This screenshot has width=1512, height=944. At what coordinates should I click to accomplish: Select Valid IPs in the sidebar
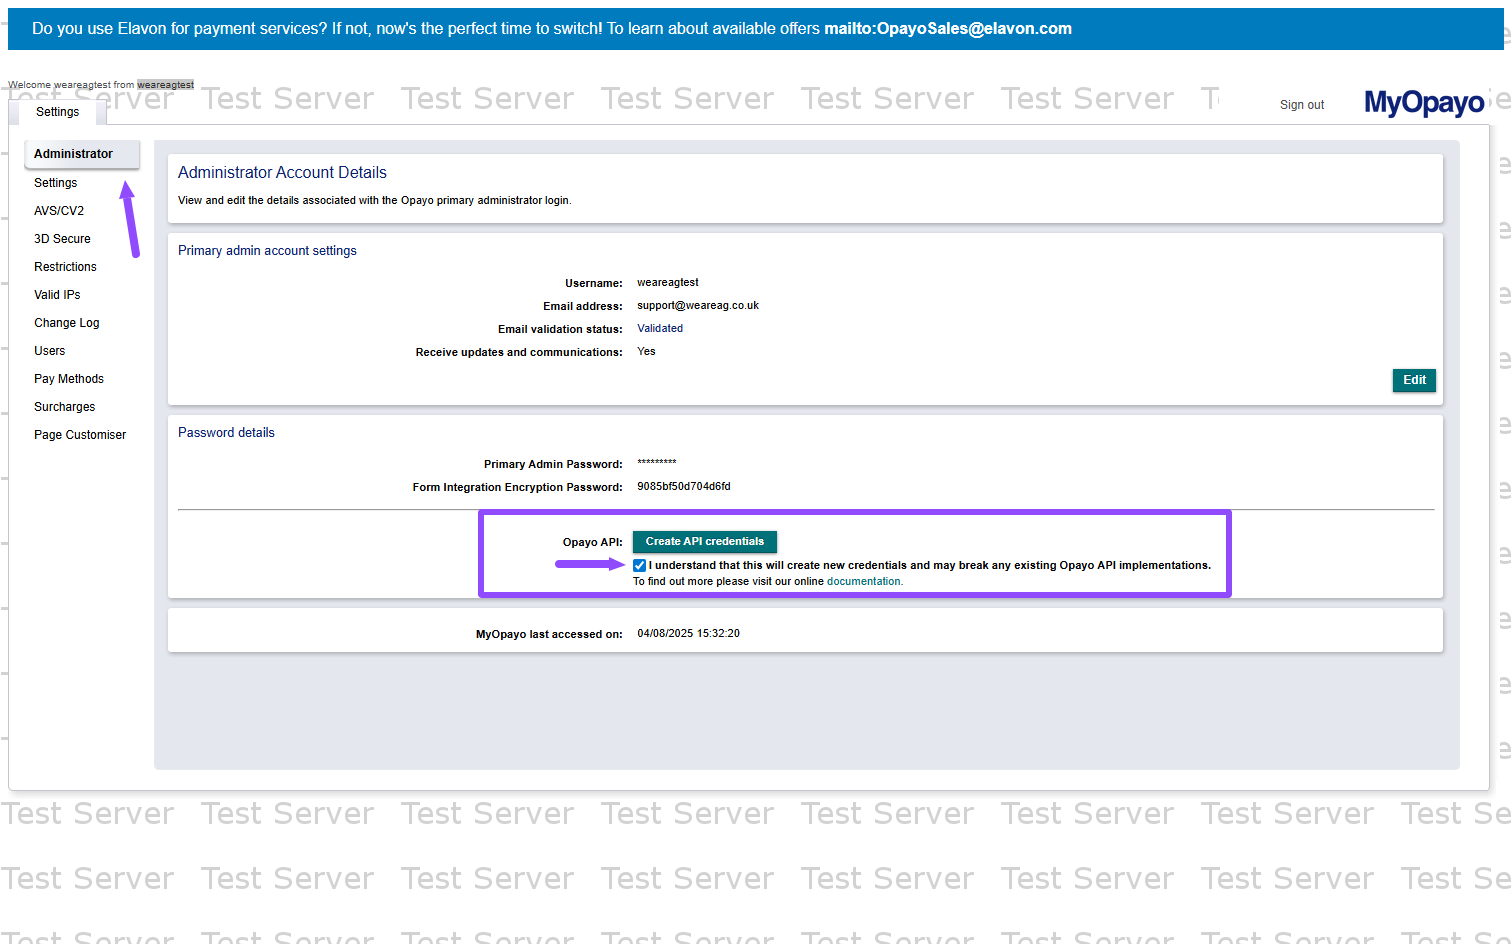click(57, 295)
